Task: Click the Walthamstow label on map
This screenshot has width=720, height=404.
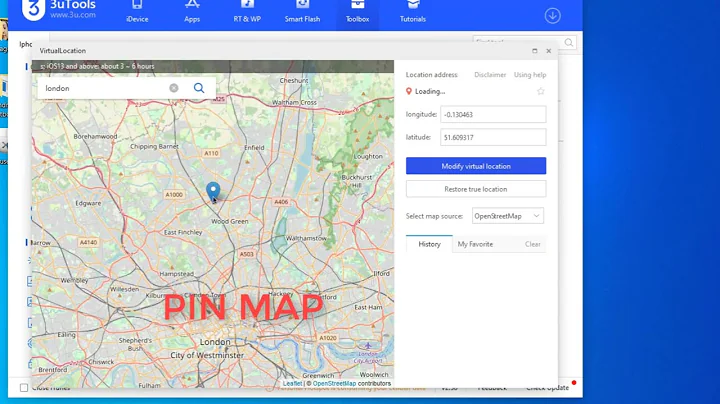Action: tap(306, 238)
